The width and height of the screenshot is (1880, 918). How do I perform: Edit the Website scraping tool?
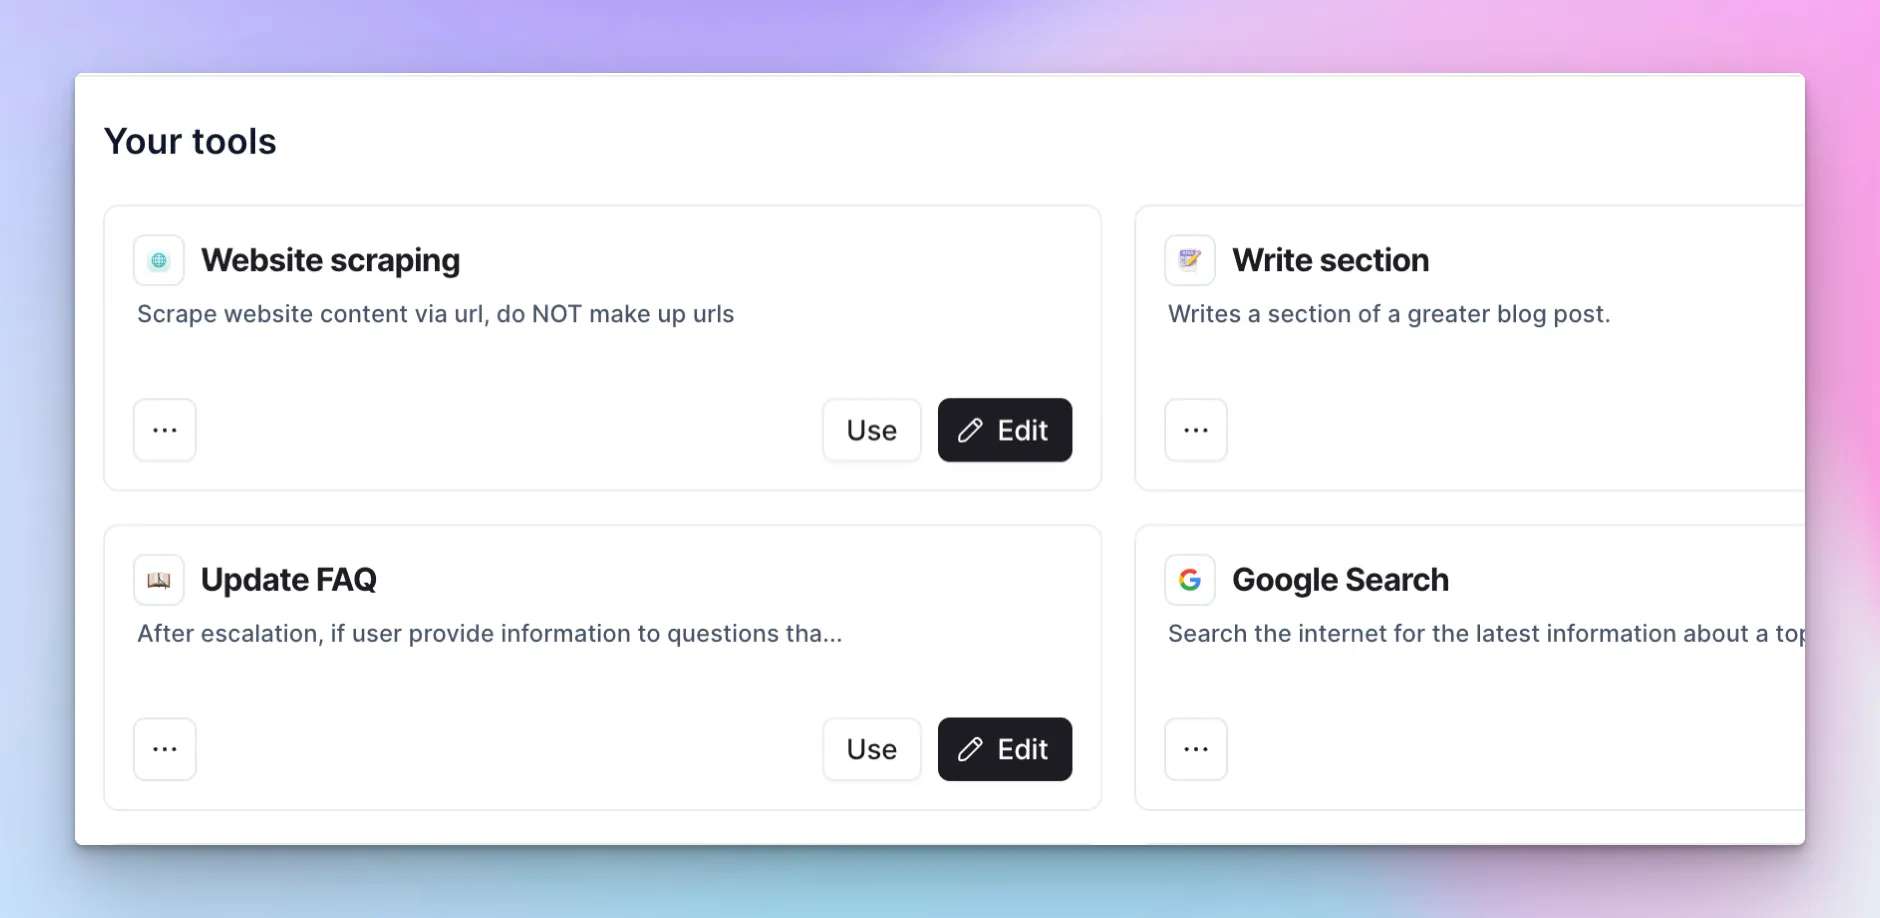[x=1004, y=430]
